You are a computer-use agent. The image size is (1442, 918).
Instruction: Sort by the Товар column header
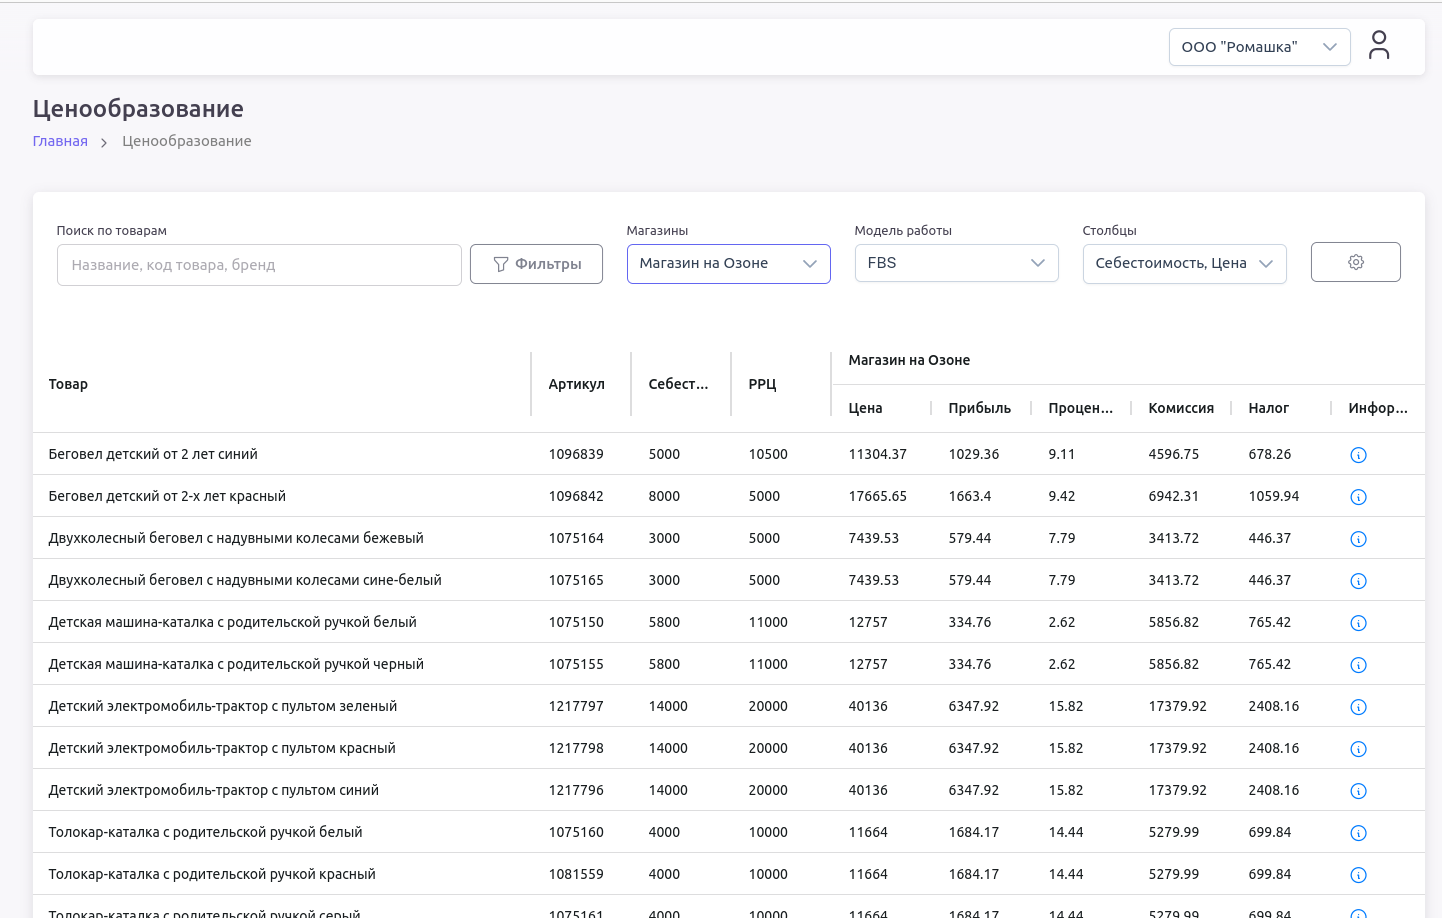coord(68,384)
